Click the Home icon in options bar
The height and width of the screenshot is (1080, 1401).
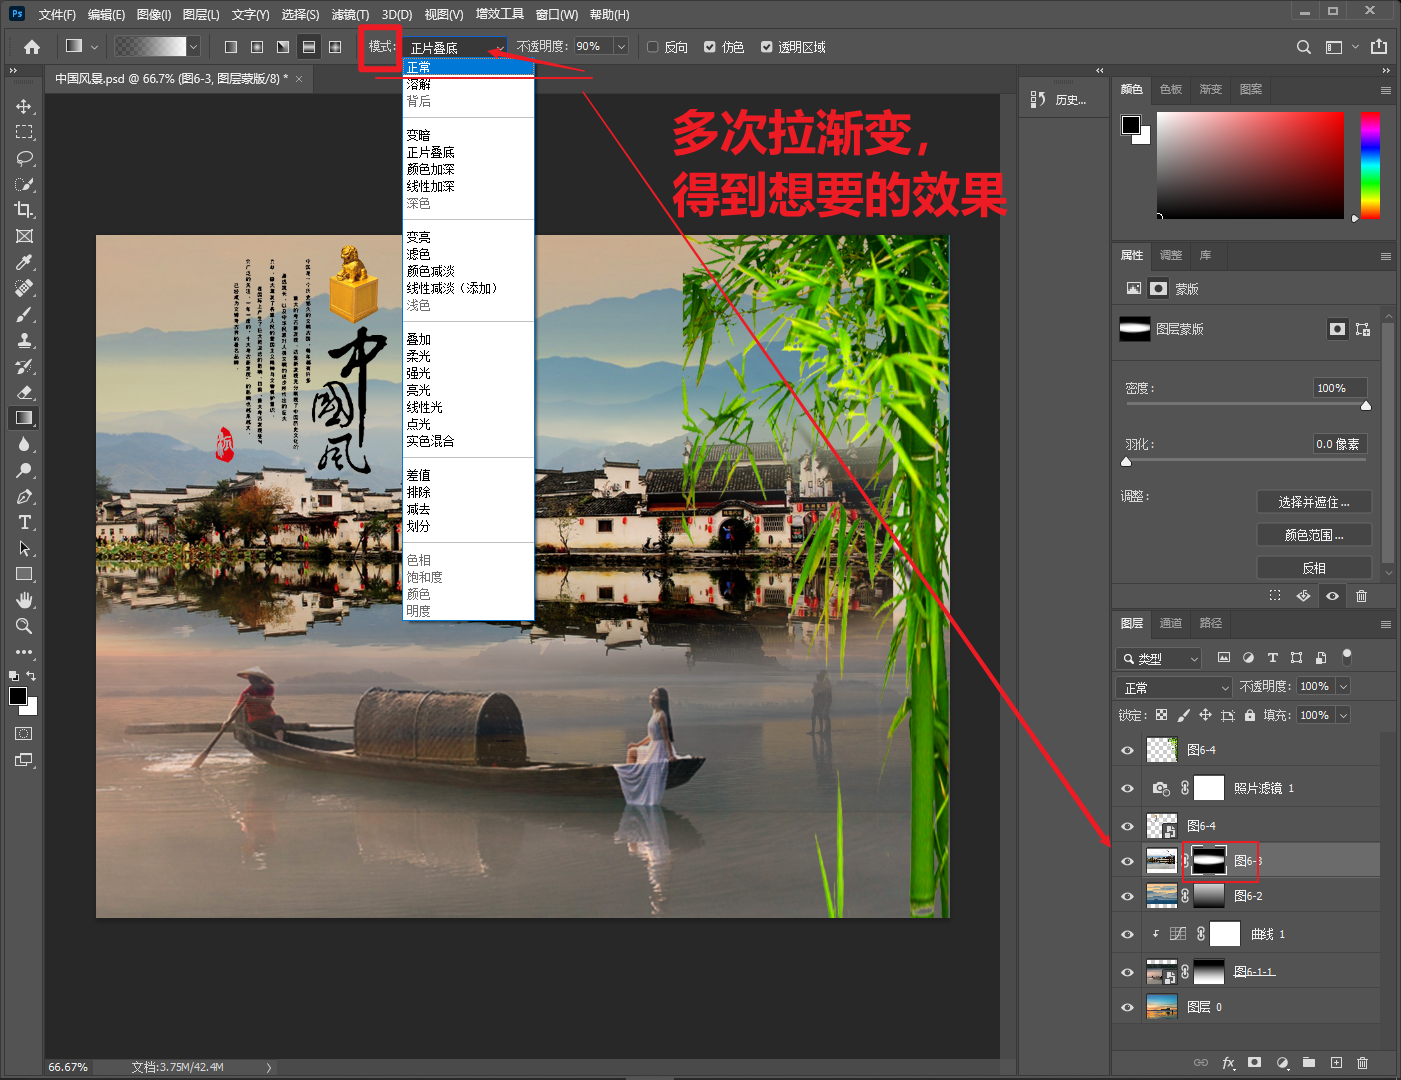32,47
